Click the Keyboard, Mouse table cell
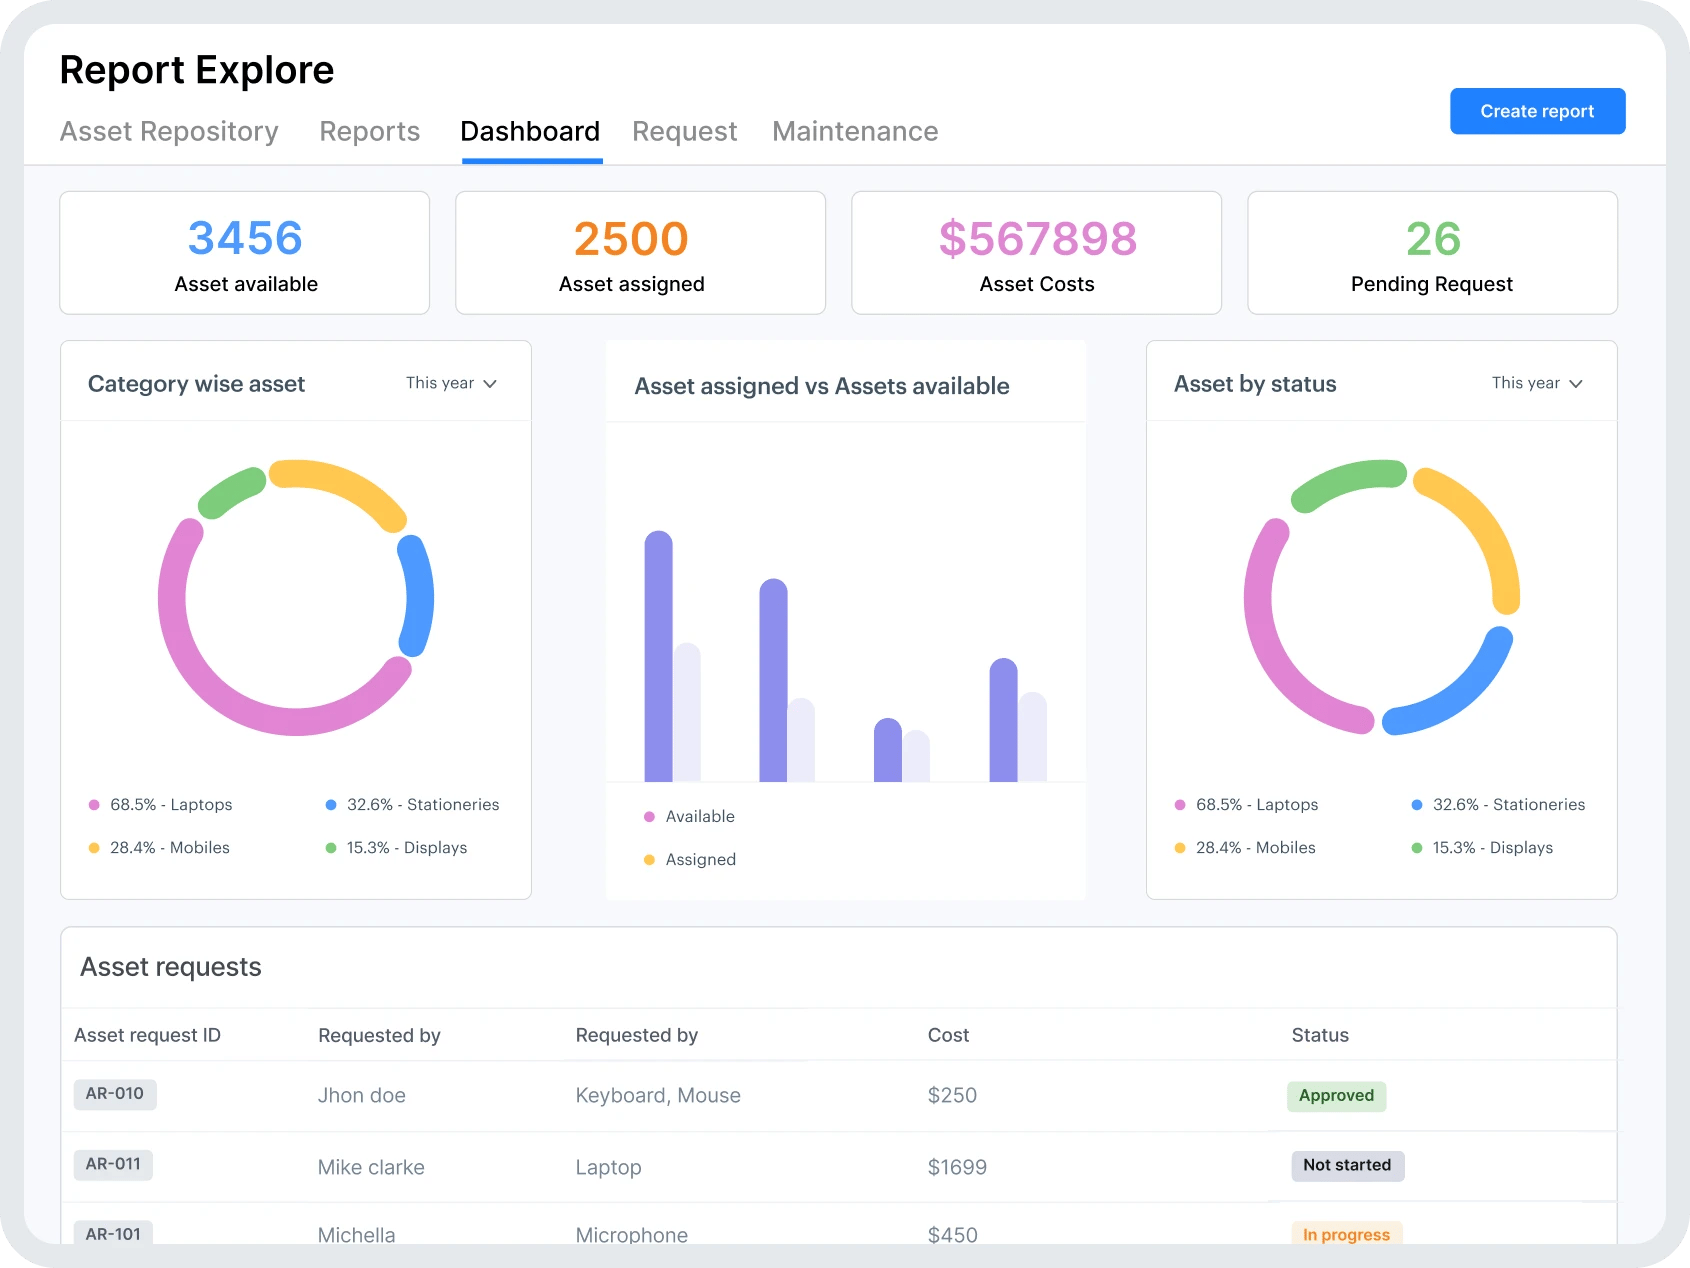Viewport: 1690px width, 1268px height. point(658,1096)
